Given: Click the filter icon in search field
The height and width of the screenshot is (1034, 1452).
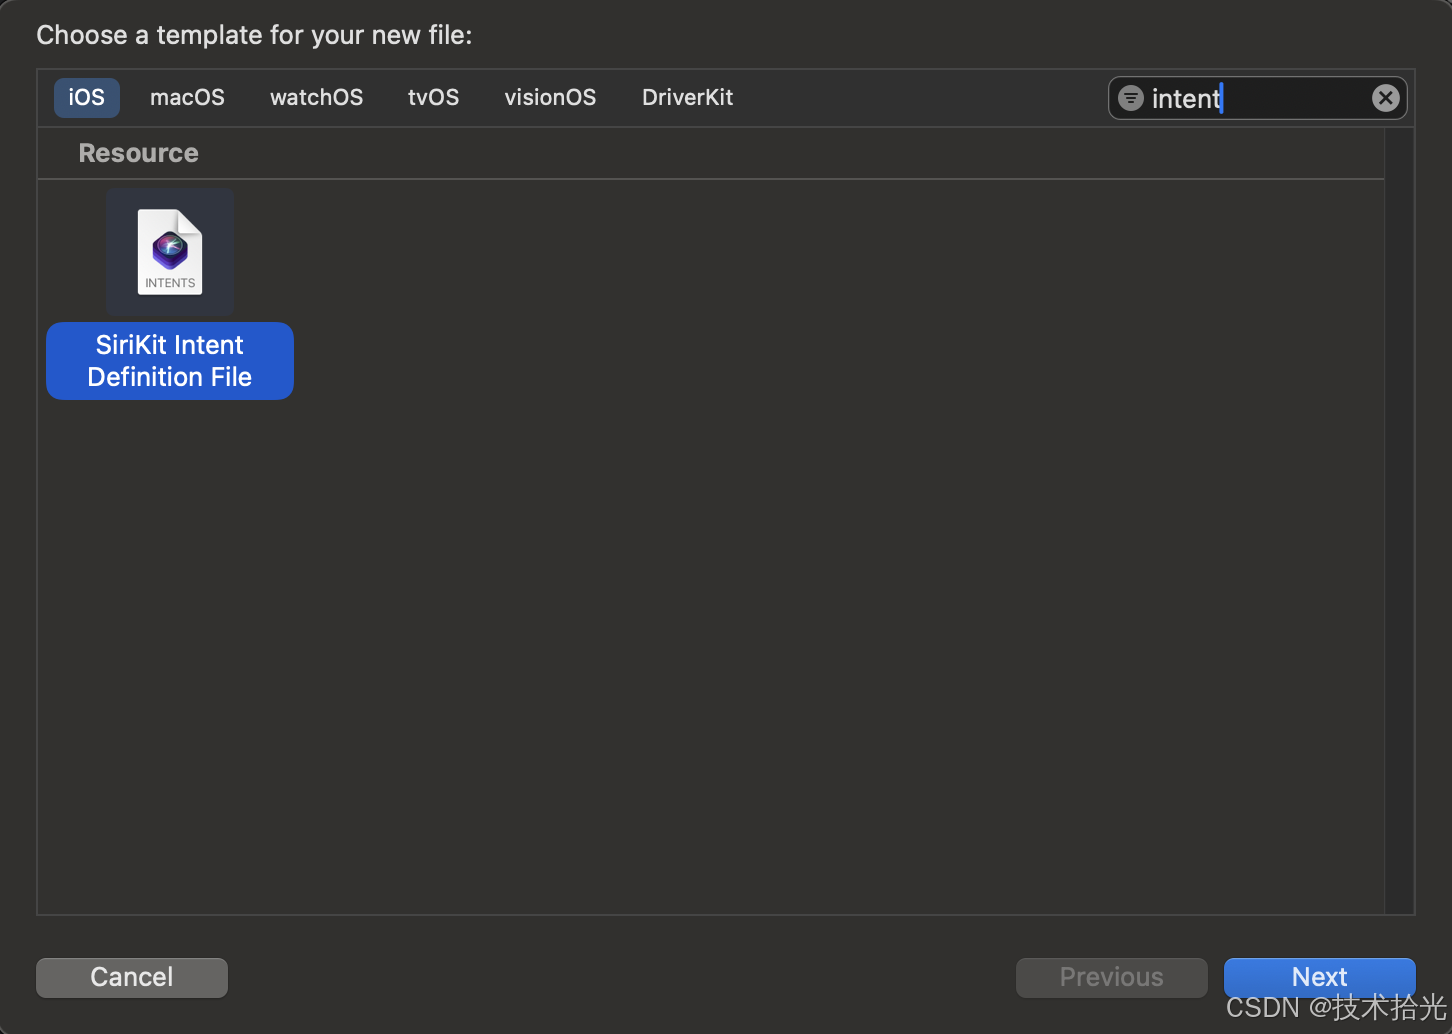Looking at the screenshot, I should coord(1131,98).
